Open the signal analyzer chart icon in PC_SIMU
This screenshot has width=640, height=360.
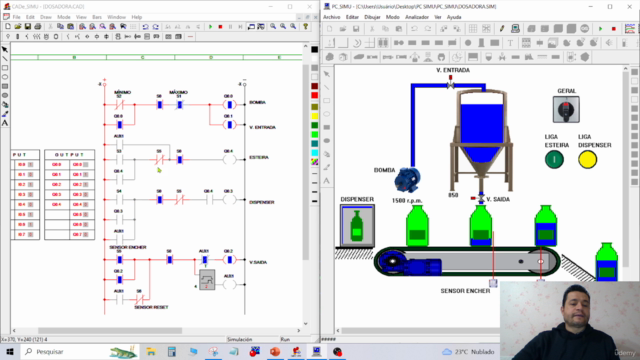click(630, 29)
